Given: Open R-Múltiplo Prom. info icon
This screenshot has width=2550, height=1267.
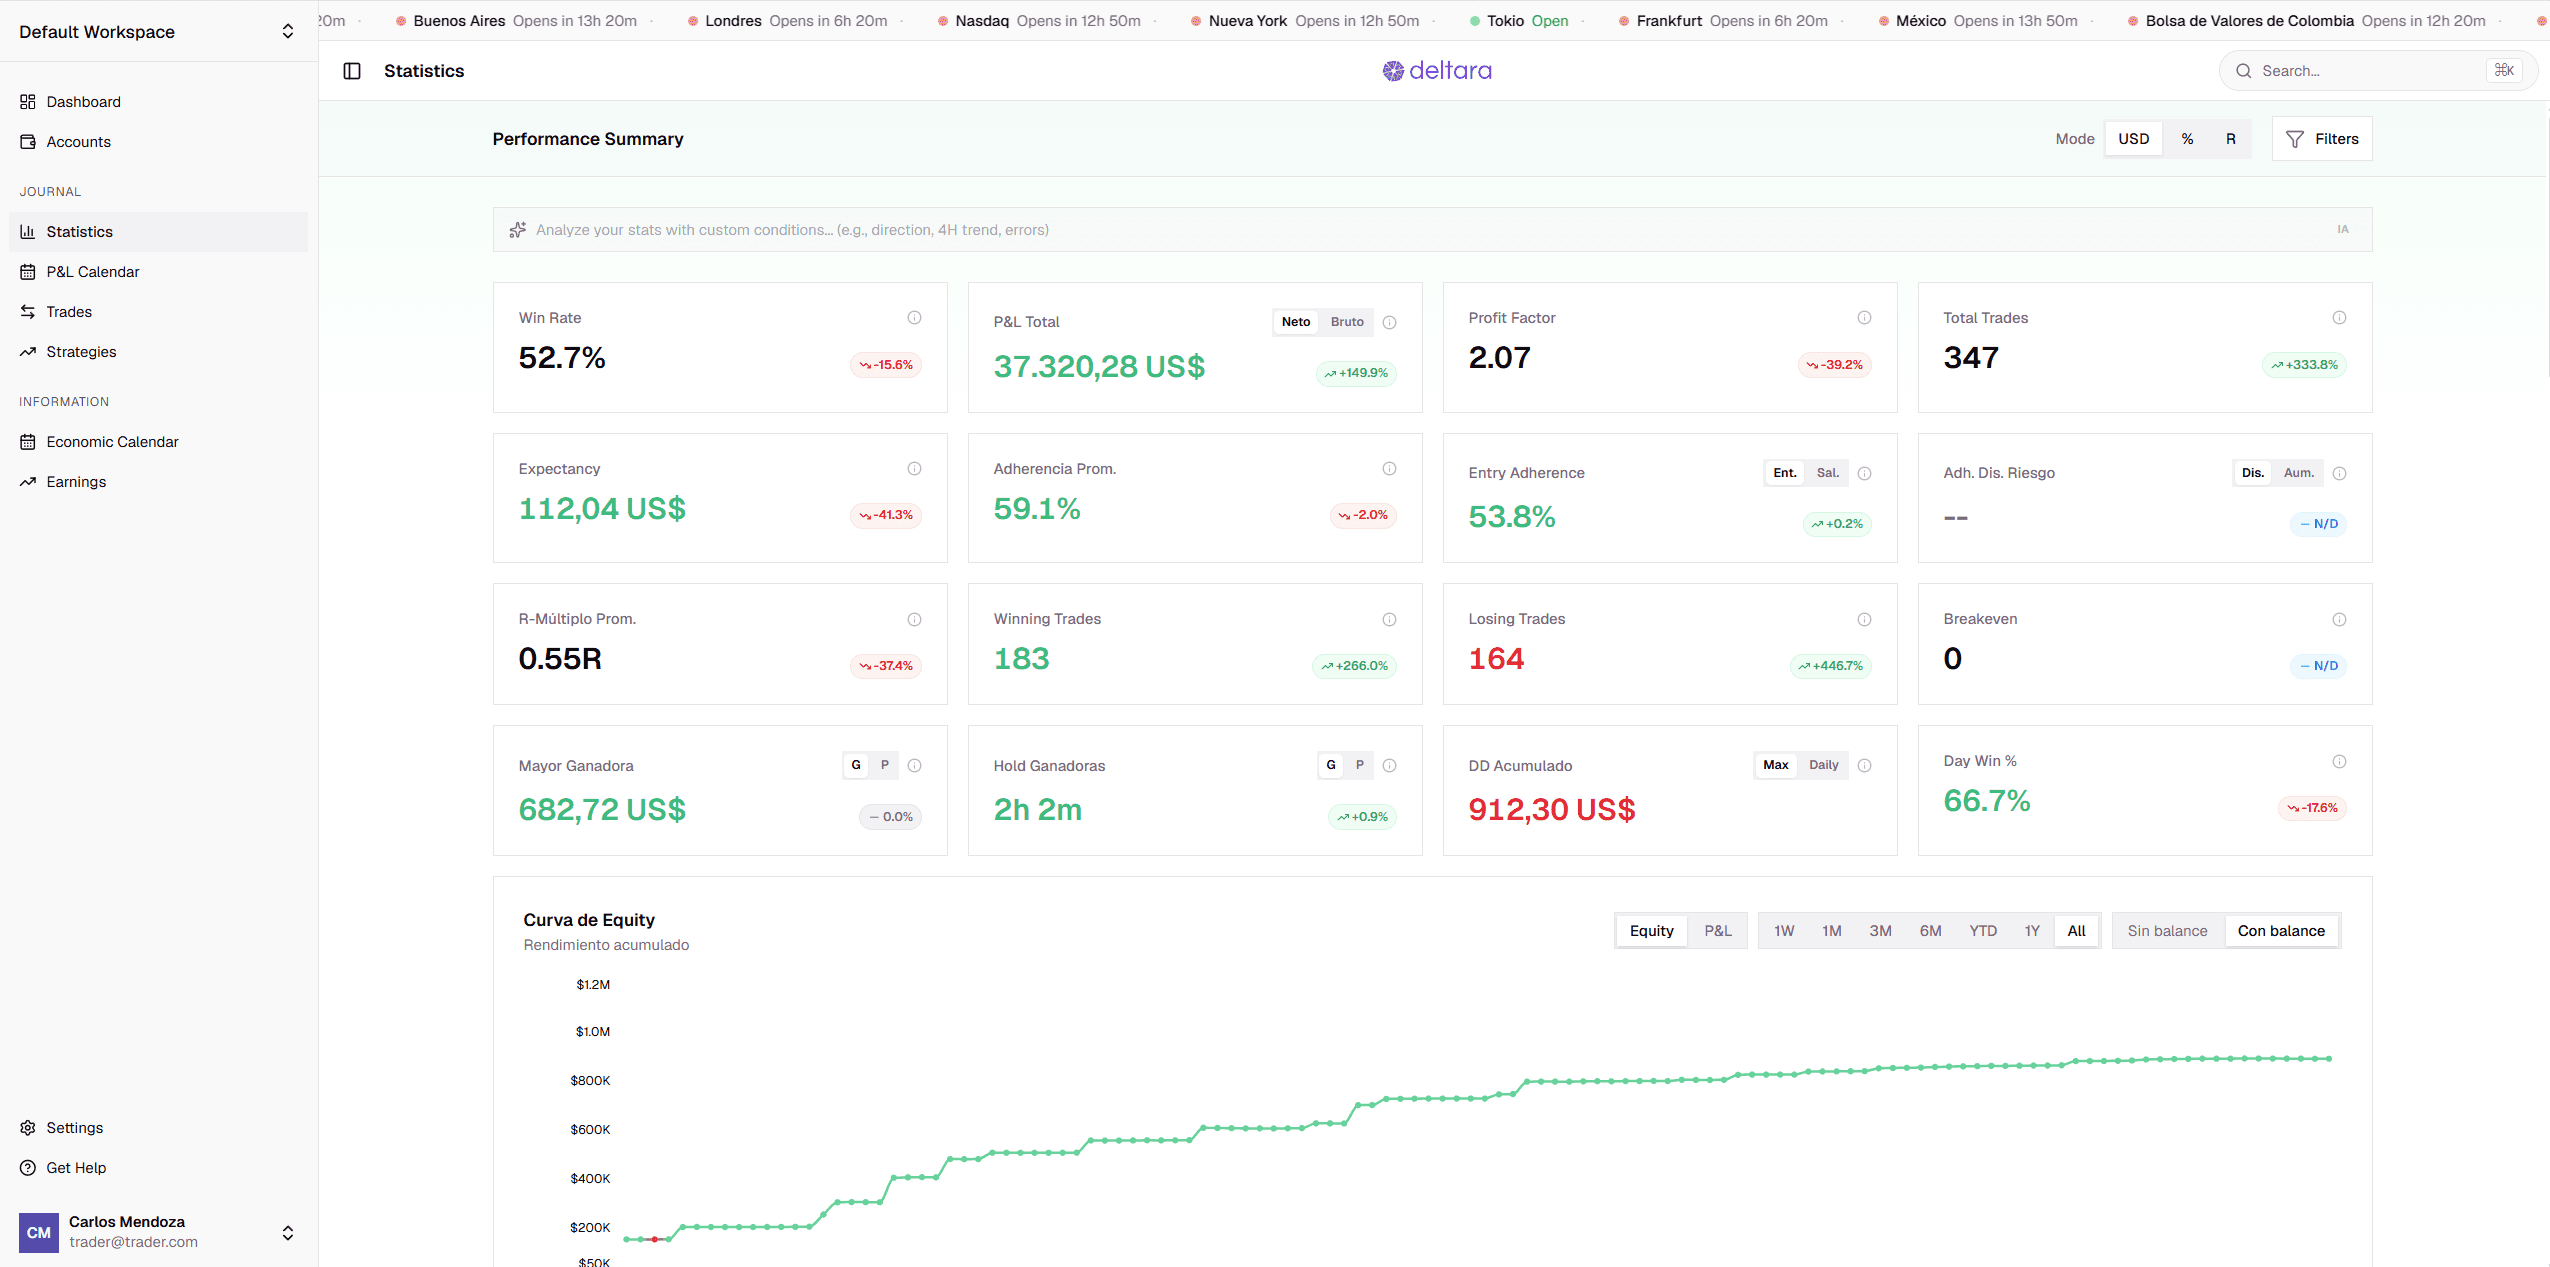Looking at the screenshot, I should [x=914, y=620].
